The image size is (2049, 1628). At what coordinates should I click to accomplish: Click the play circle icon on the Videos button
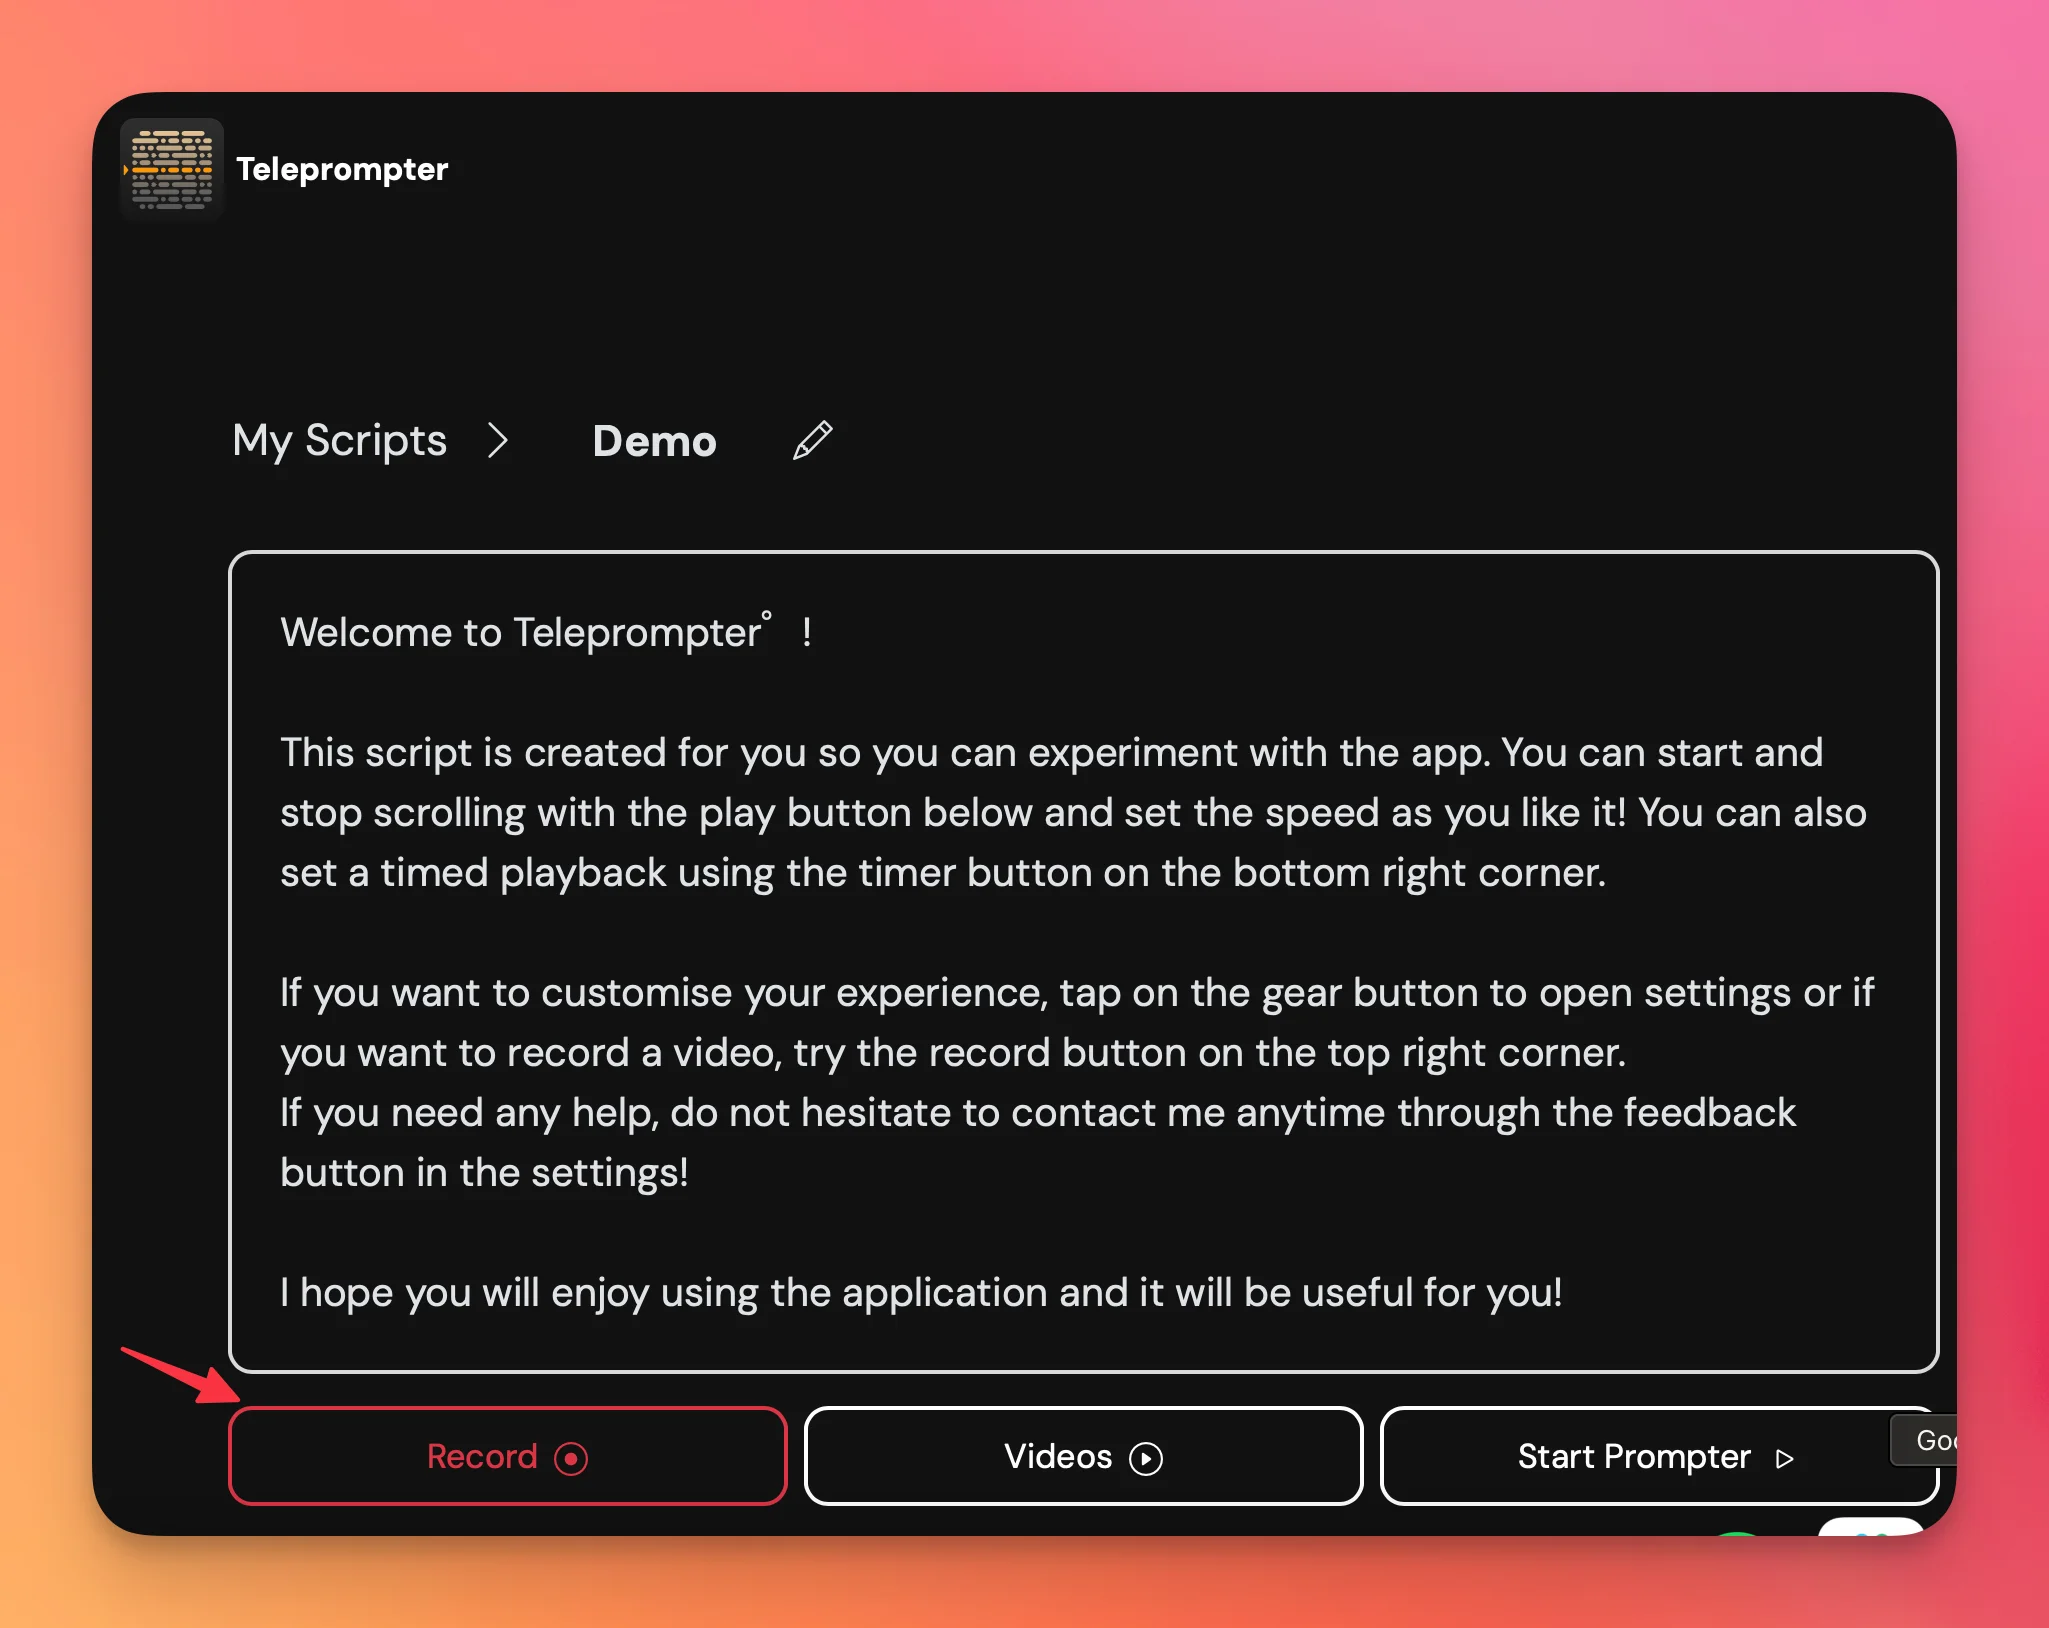click(x=1146, y=1458)
